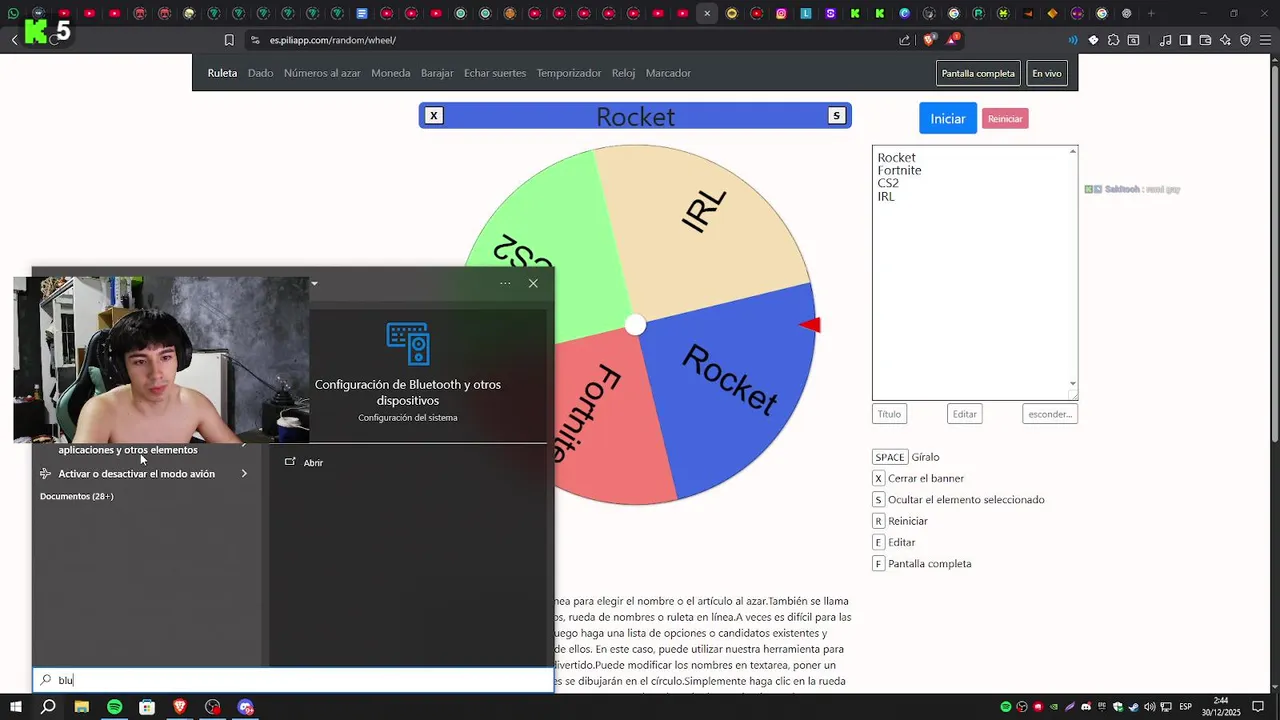The image size is (1280, 720).
Task: Open Echar suertes nav item
Action: (495, 73)
